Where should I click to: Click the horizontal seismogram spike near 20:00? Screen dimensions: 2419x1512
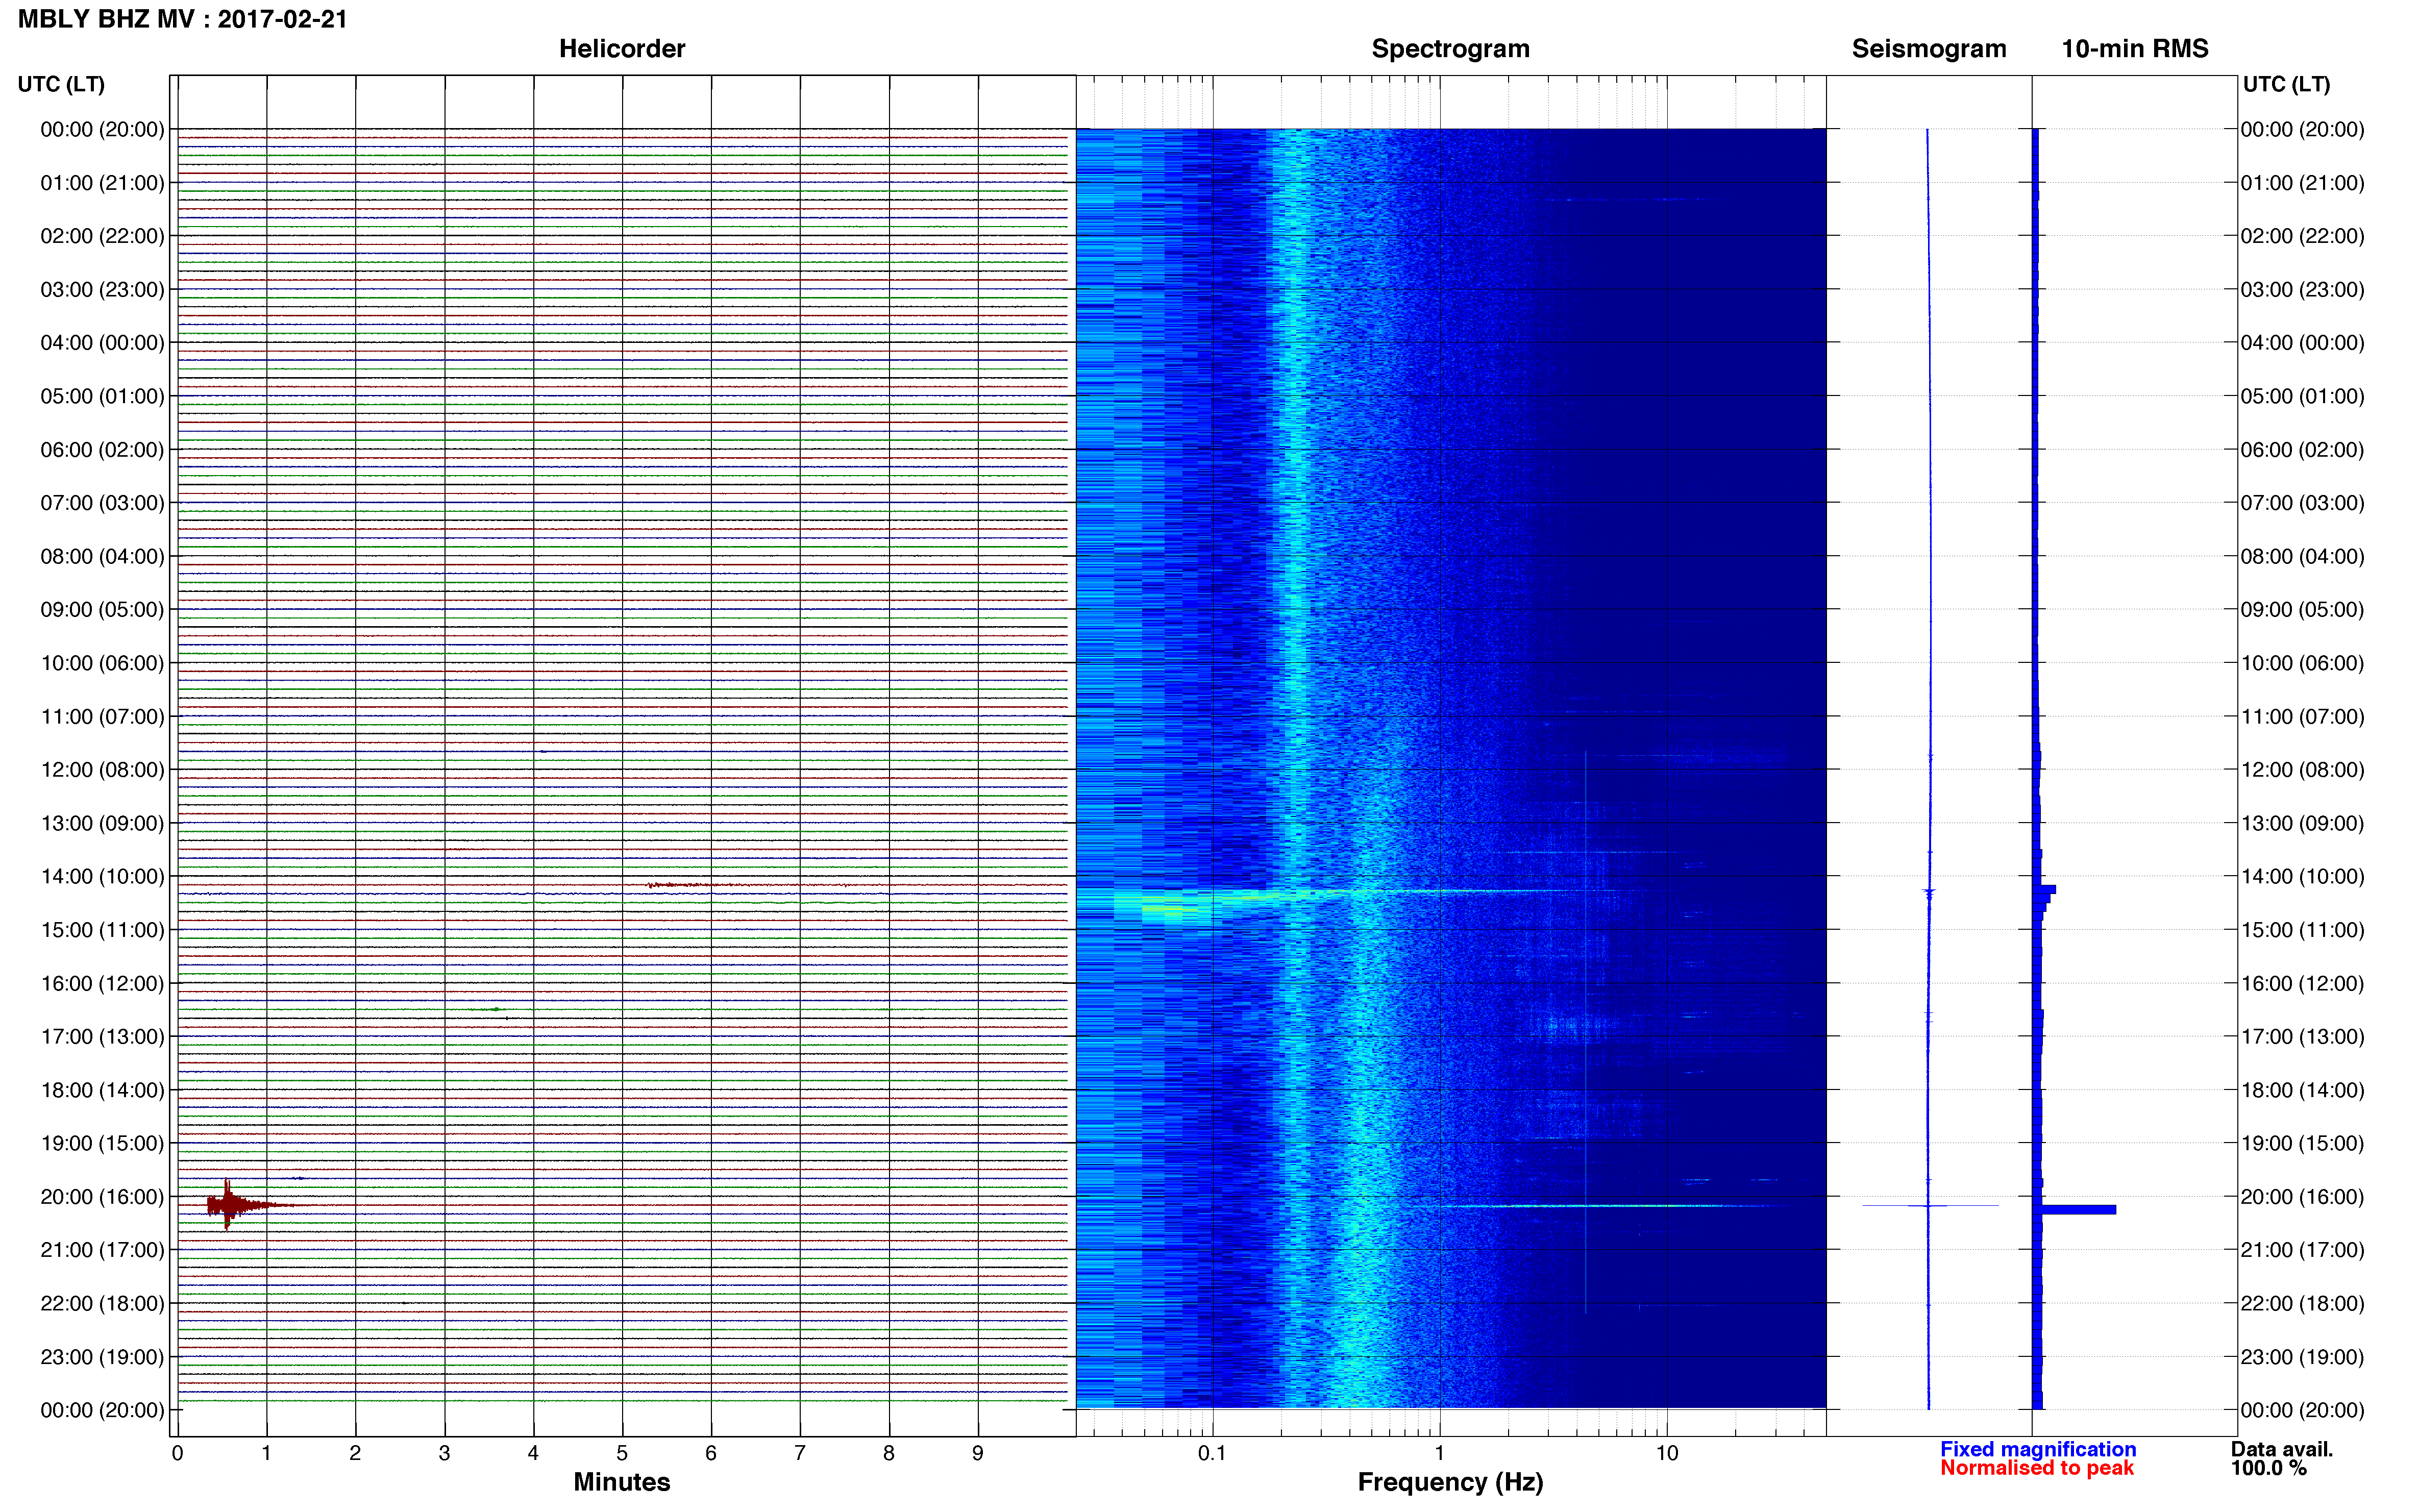(1929, 1206)
